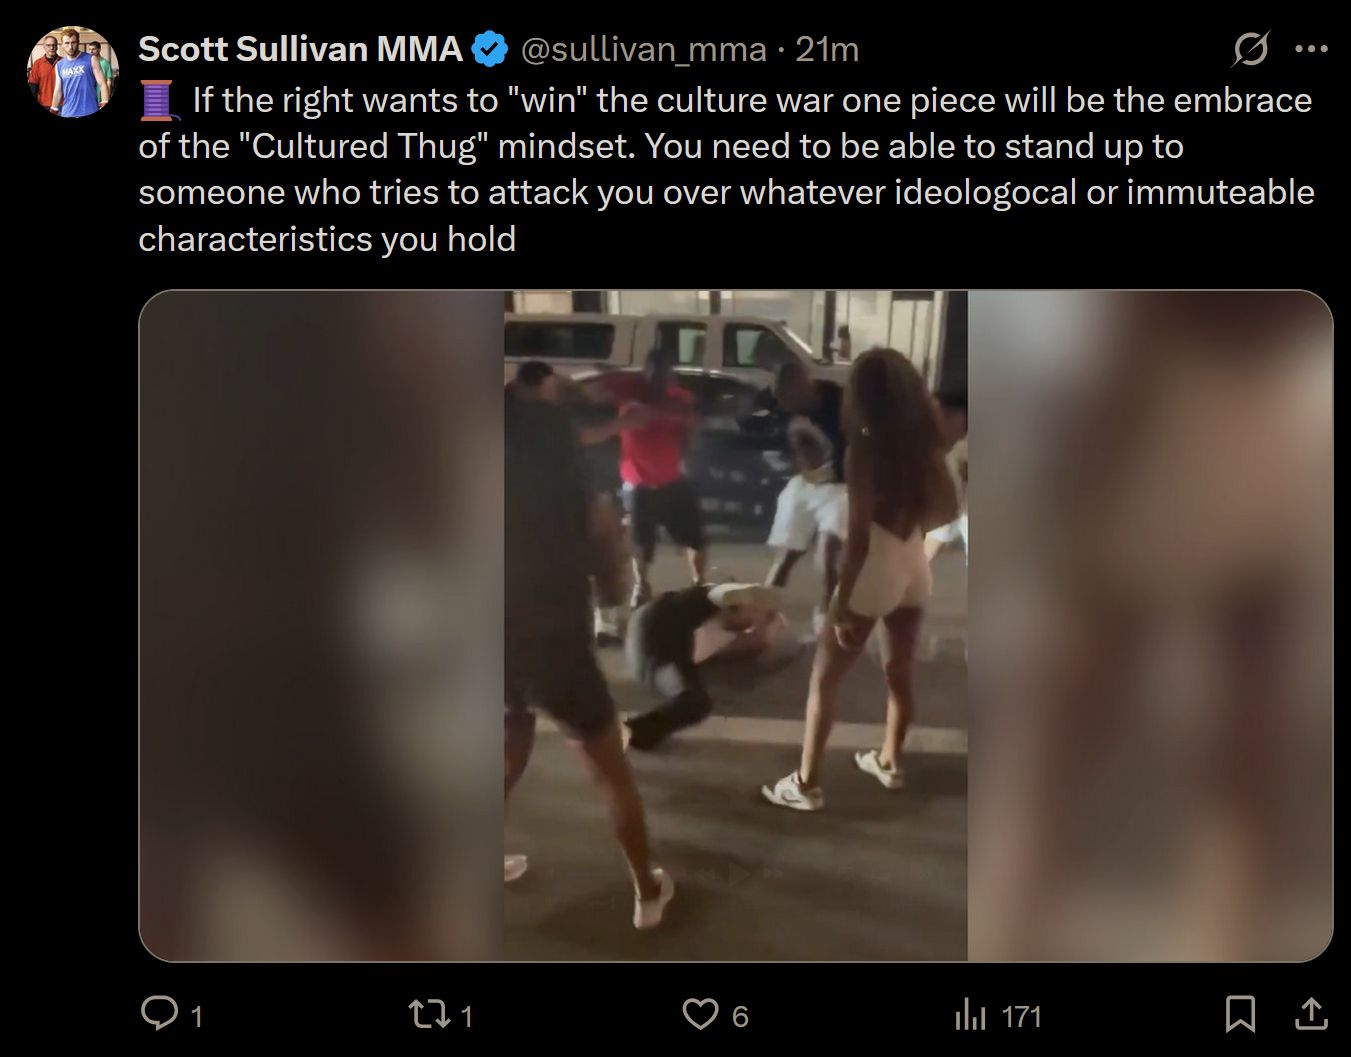1351x1057 pixels.
Task: Open the post via 21m timestamp
Action: [x=827, y=49]
